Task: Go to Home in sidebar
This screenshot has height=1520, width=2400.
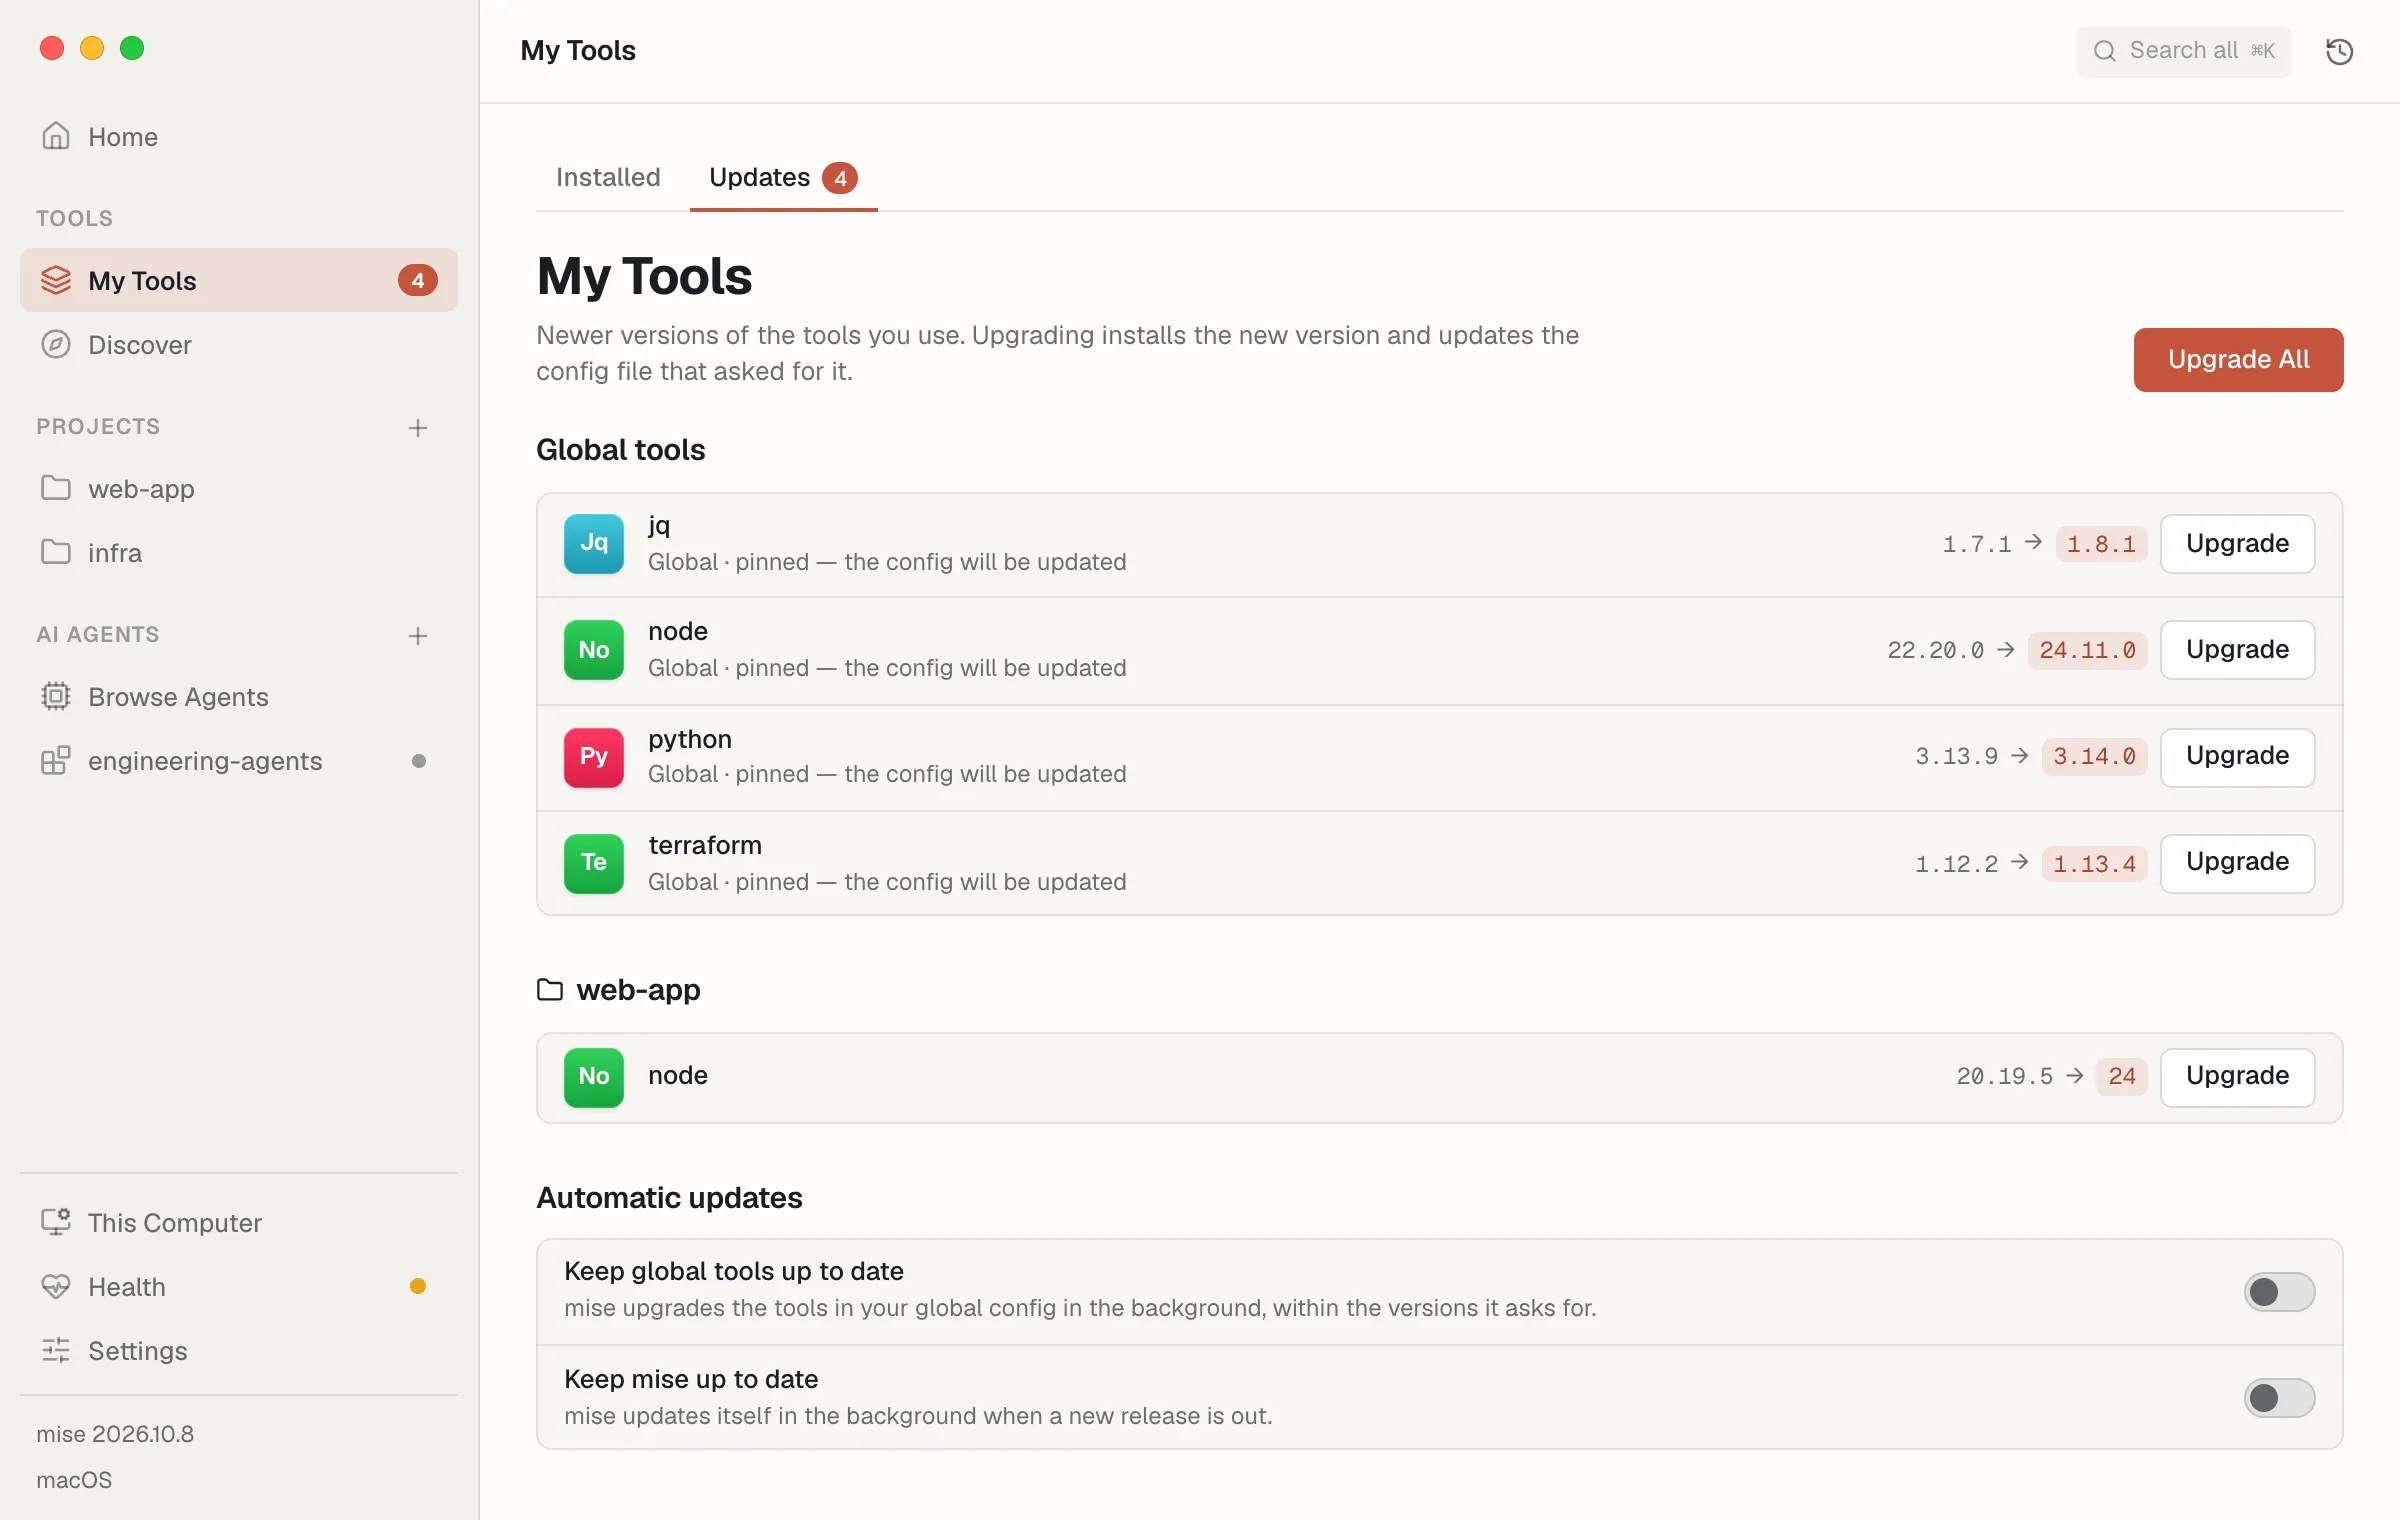Action: [239, 136]
